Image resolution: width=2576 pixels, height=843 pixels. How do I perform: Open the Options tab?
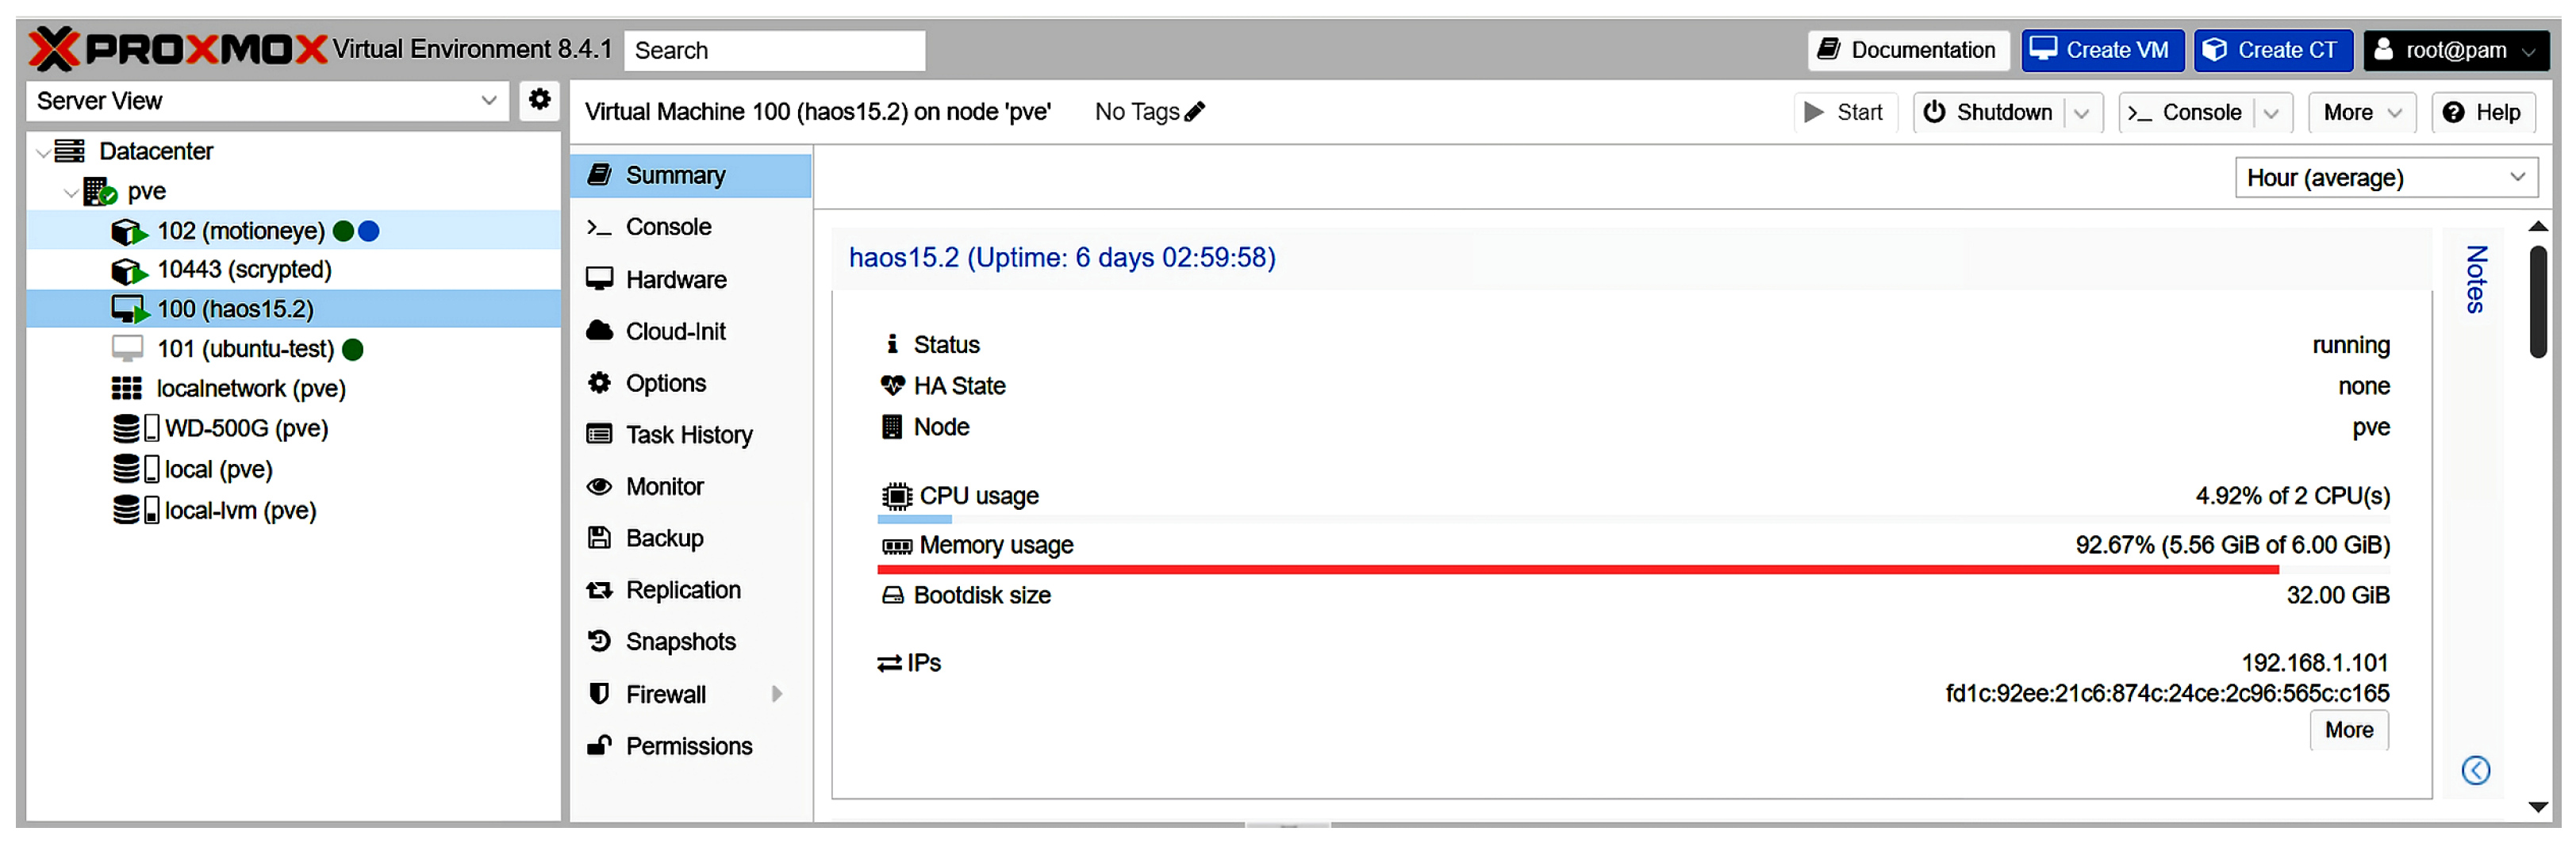[691, 384]
